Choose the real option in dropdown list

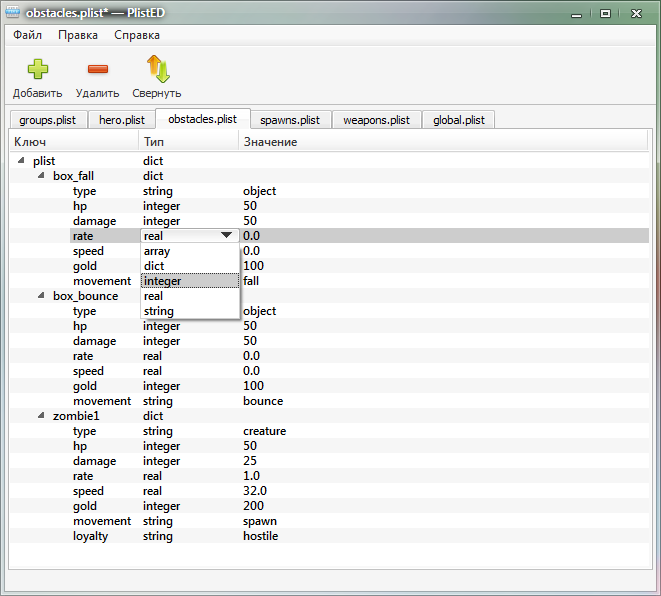[x=190, y=296]
